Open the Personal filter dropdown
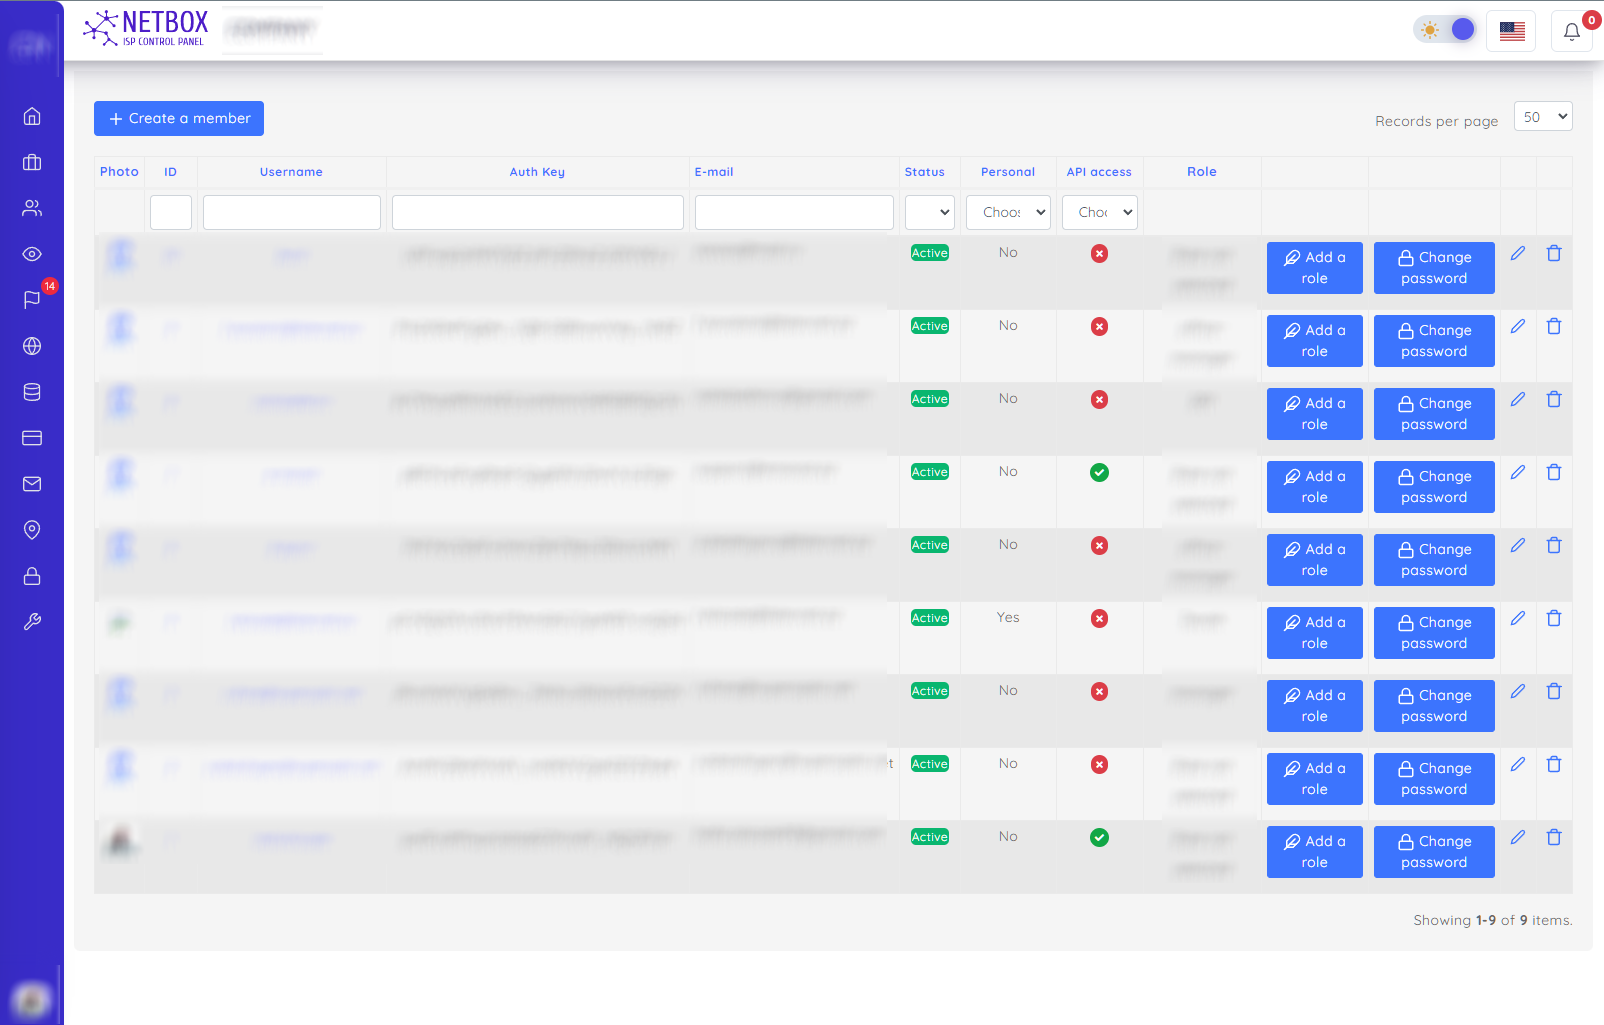The width and height of the screenshot is (1604, 1025). (1008, 212)
